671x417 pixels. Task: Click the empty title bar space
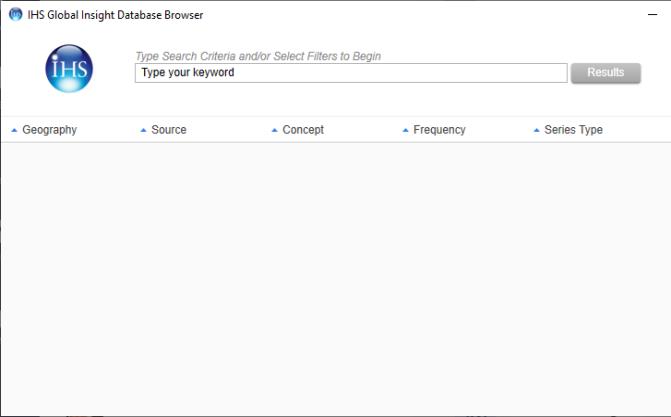point(420,15)
